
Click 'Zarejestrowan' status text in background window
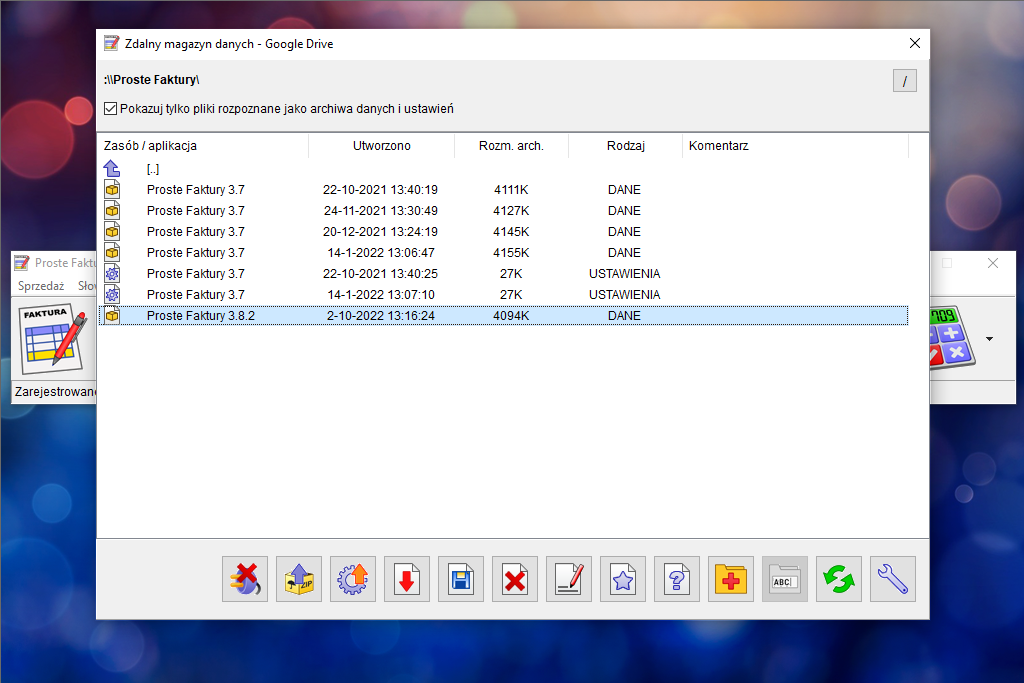pyautogui.click(x=55, y=392)
